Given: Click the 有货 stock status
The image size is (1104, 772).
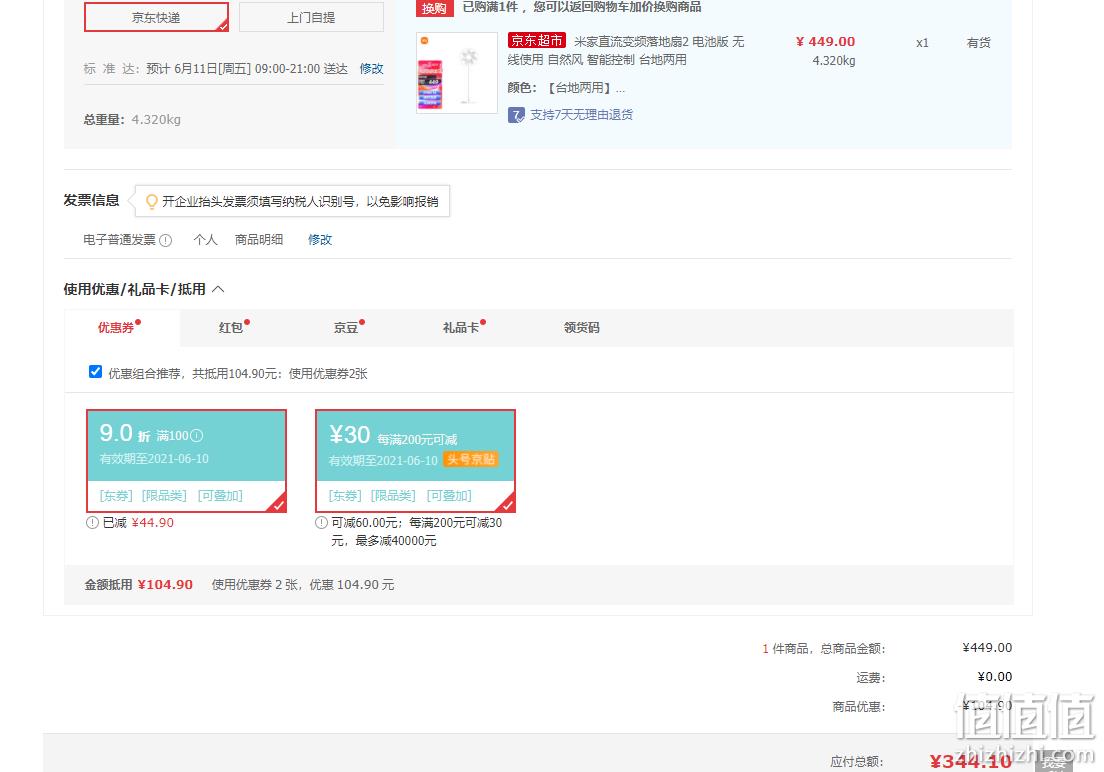Looking at the screenshot, I should 979,43.
